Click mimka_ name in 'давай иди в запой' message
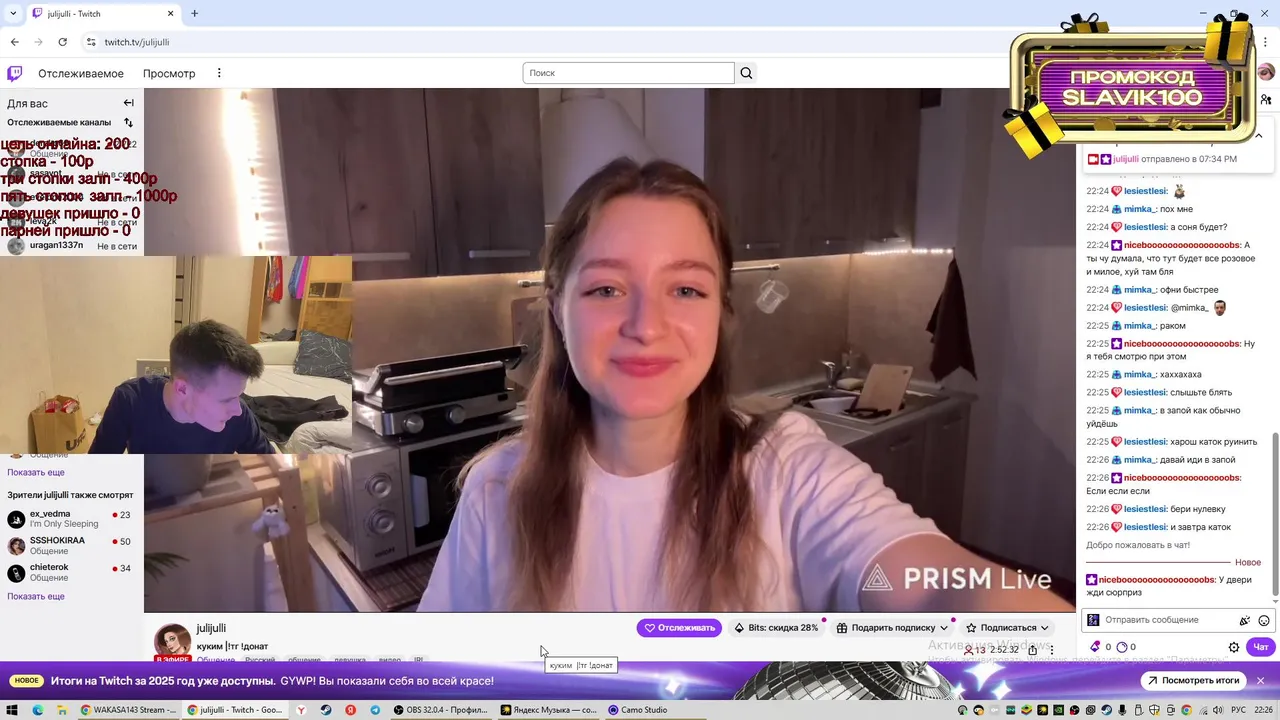The width and height of the screenshot is (1280, 720). (x=1139, y=460)
